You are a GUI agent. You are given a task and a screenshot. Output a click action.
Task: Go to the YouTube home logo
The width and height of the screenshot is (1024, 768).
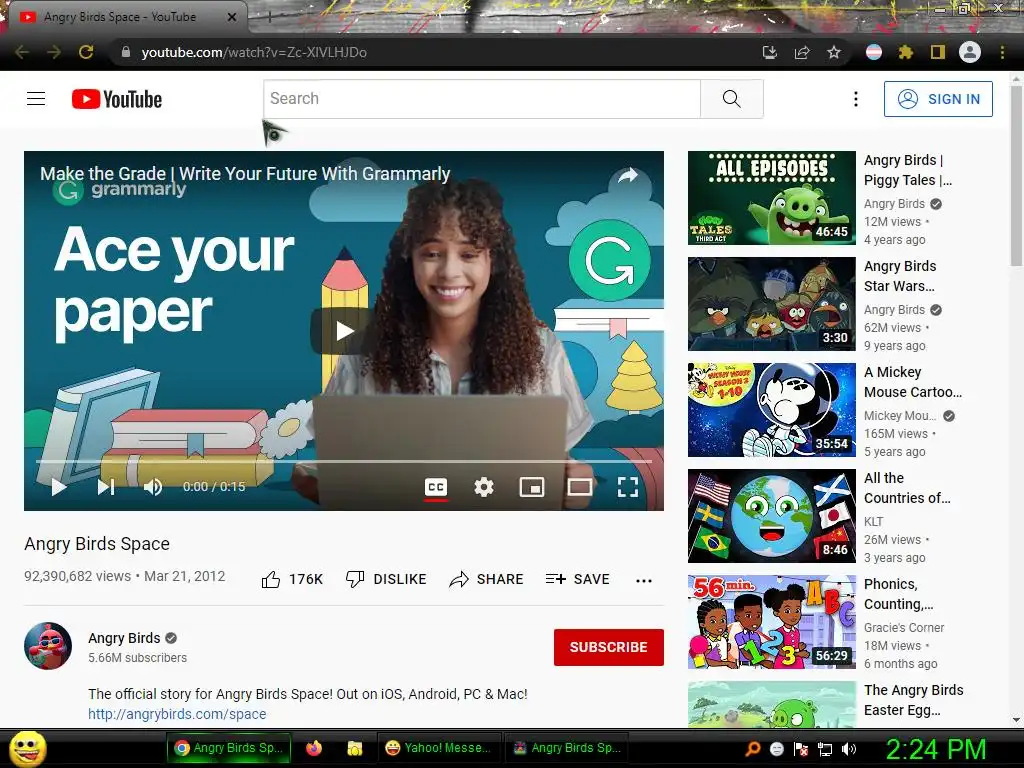click(x=117, y=99)
